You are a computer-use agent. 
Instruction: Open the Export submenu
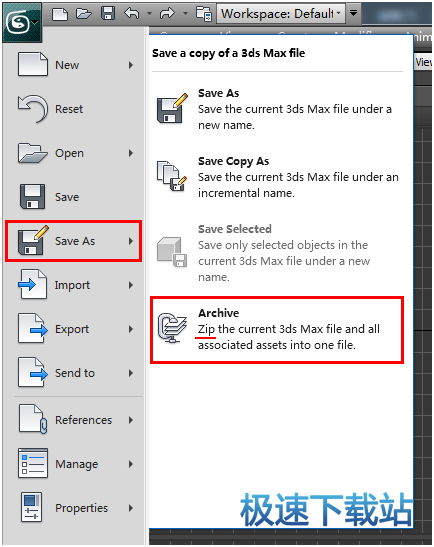[76, 329]
